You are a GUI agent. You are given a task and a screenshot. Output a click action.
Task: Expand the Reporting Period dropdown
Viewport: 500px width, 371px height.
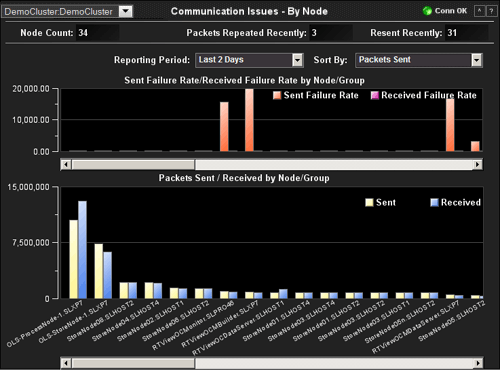pyautogui.click(x=297, y=60)
